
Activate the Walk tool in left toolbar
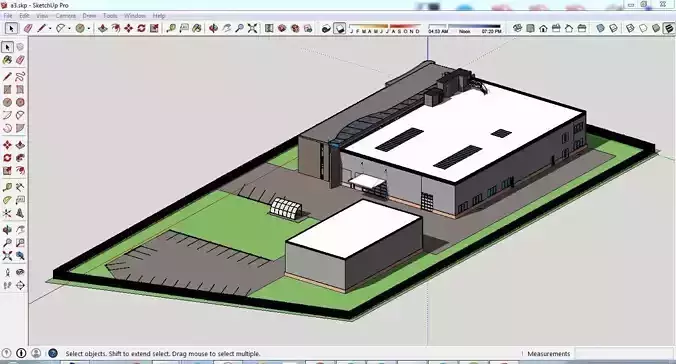point(7,285)
